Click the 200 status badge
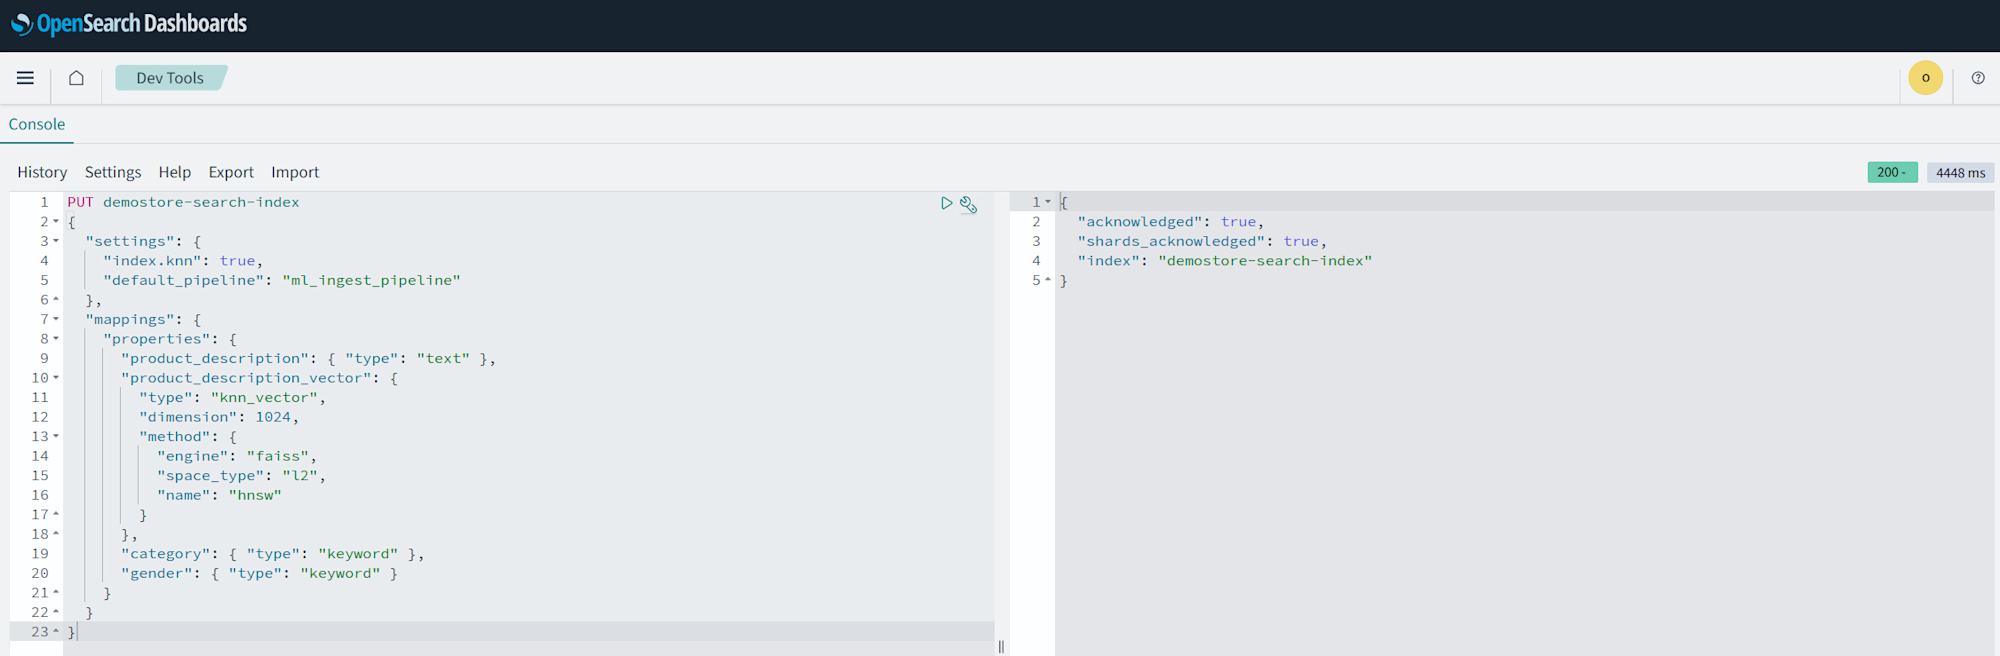The image size is (2000, 656). pos(1891,172)
